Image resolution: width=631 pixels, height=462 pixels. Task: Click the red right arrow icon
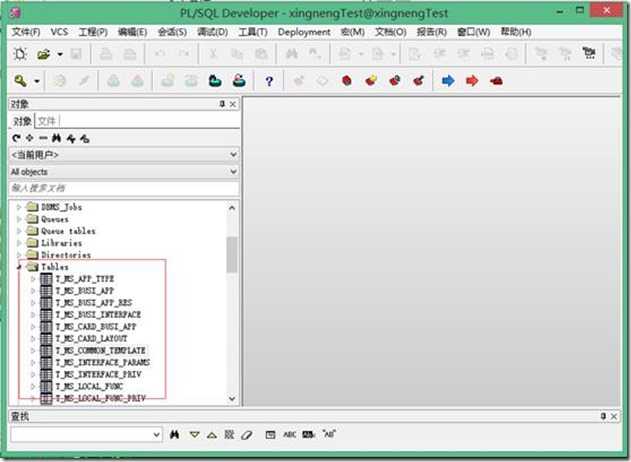(472, 81)
